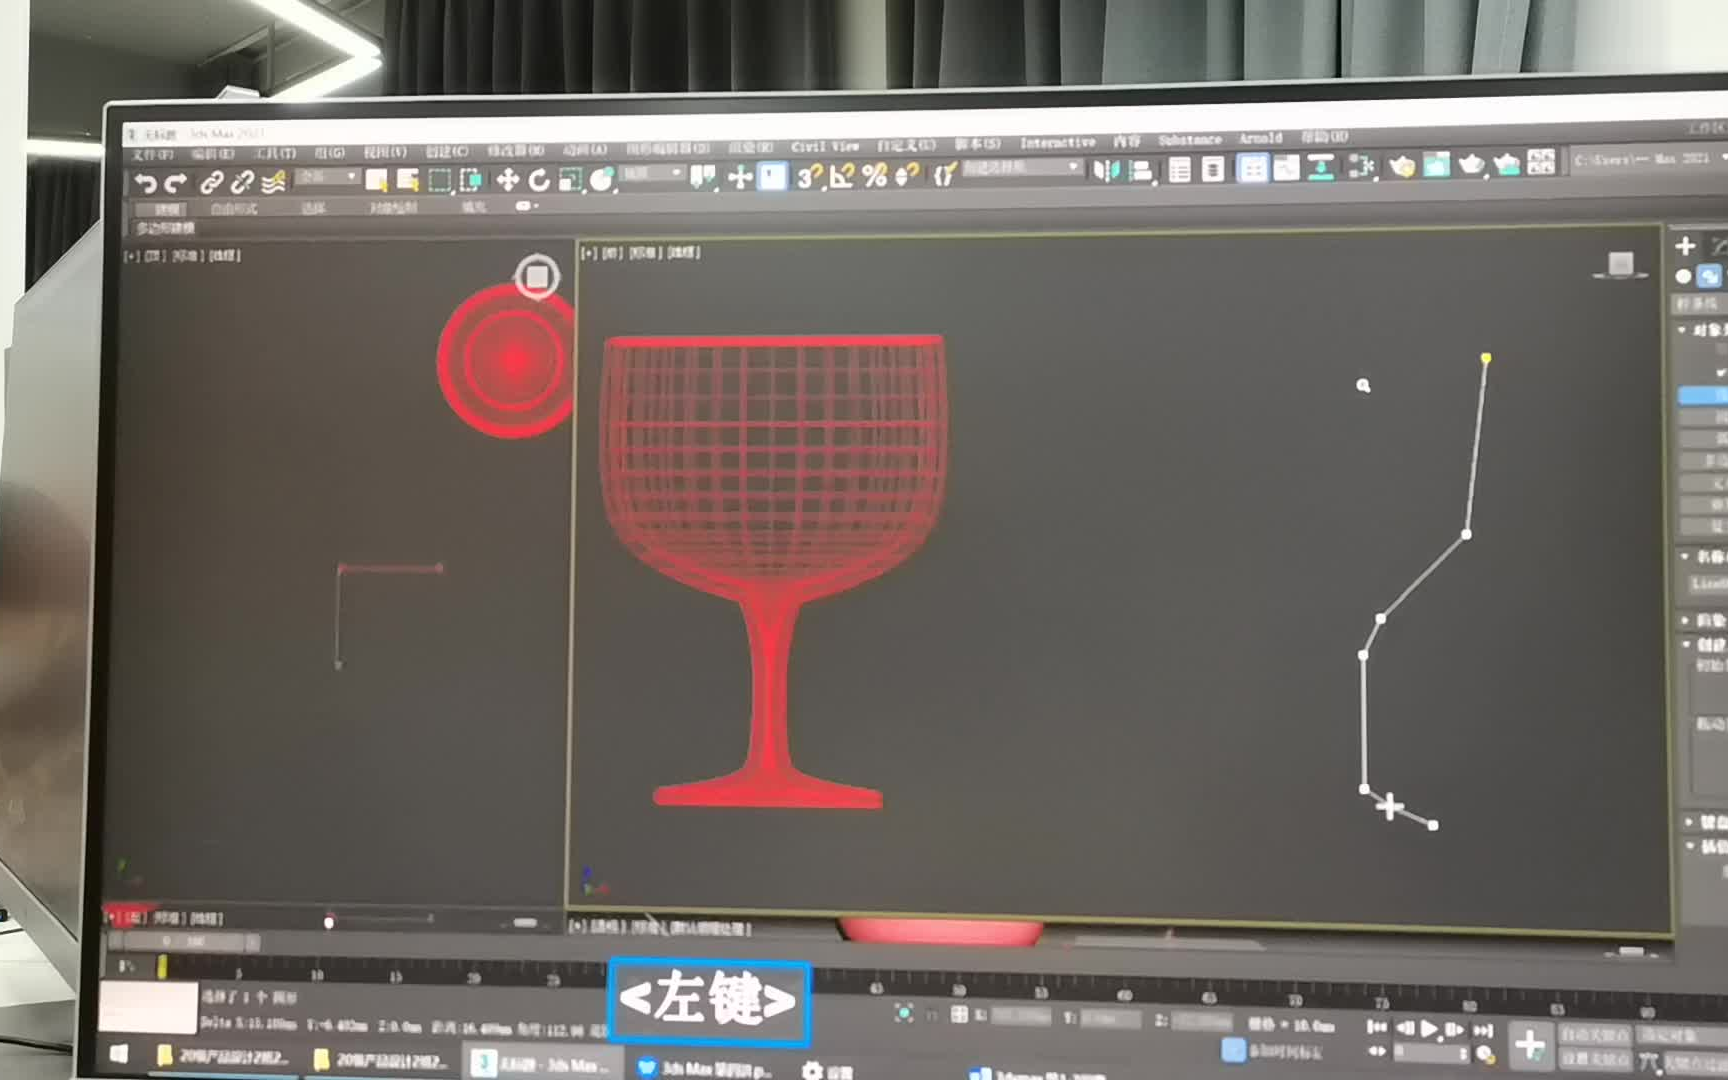Click the current frame number field
This screenshot has height=1080, width=1728.
pyautogui.click(x=1431, y=1052)
